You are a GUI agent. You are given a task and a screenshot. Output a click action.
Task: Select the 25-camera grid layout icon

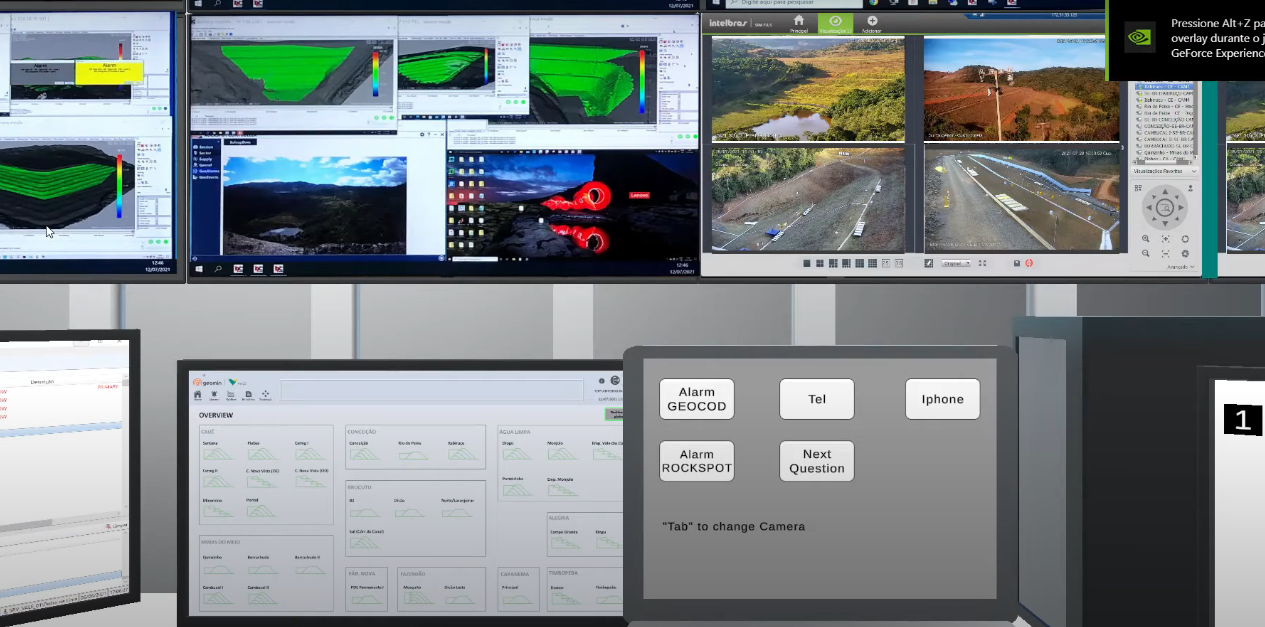[884, 263]
